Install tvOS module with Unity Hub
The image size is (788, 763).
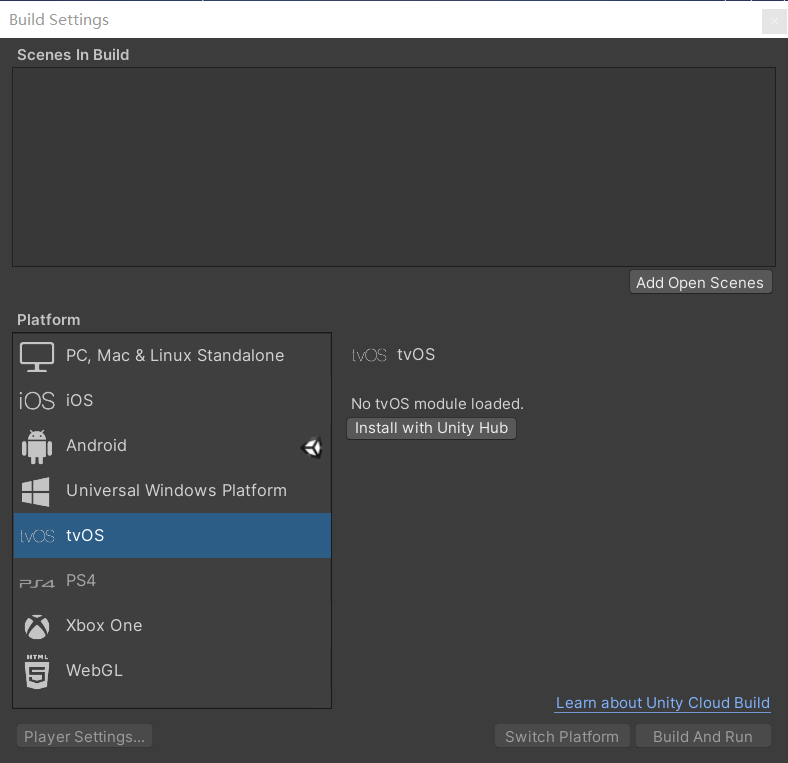[x=431, y=428]
